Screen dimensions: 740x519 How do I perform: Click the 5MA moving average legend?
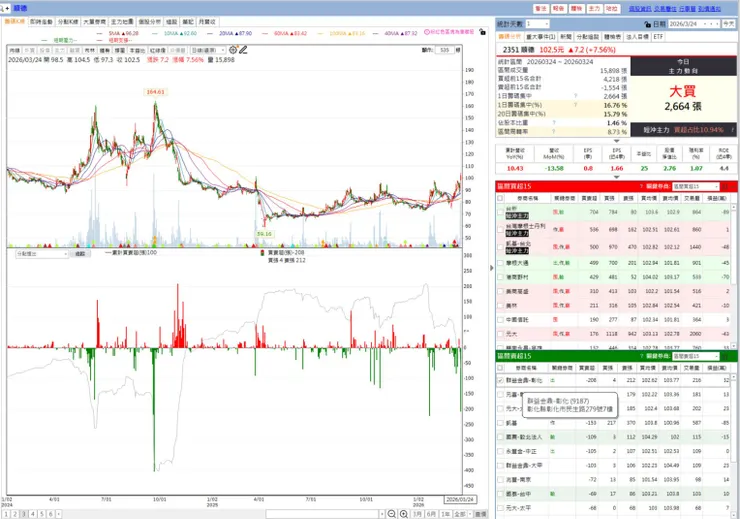tap(124, 33)
